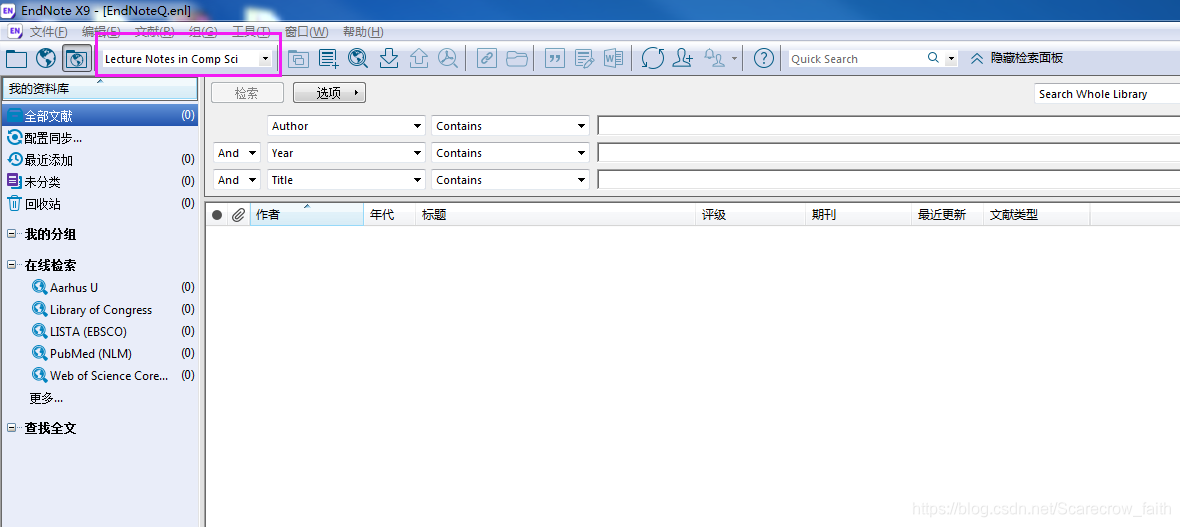This screenshot has width=1180, height=527.
Task: Open the Lecture Notes in Comp Sci style dropdown
Action: [x=265, y=59]
